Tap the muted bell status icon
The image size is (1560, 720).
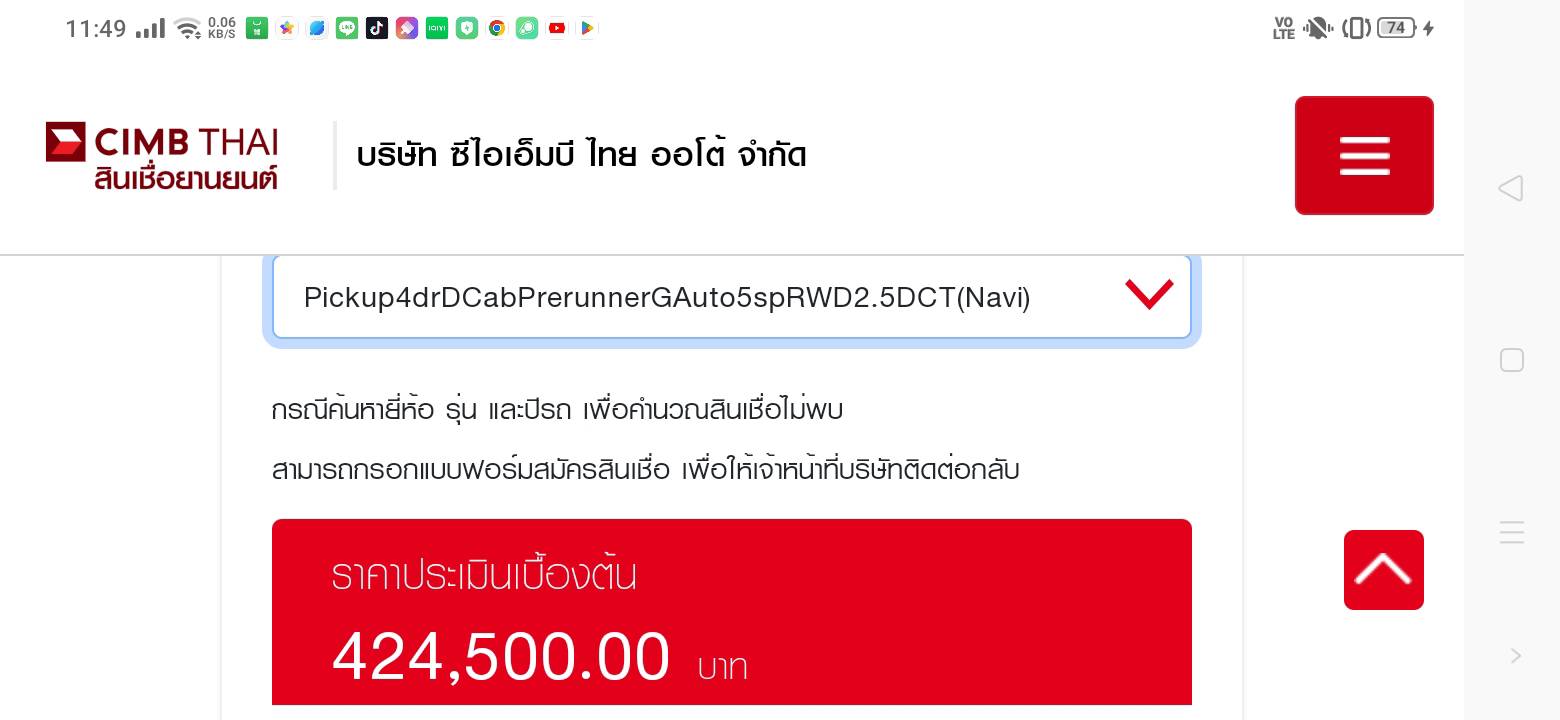point(1318,28)
